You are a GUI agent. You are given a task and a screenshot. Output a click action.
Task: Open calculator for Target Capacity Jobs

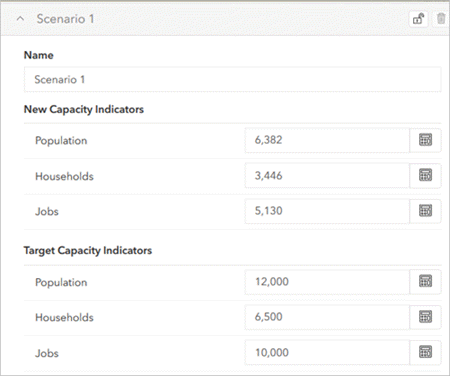(425, 353)
